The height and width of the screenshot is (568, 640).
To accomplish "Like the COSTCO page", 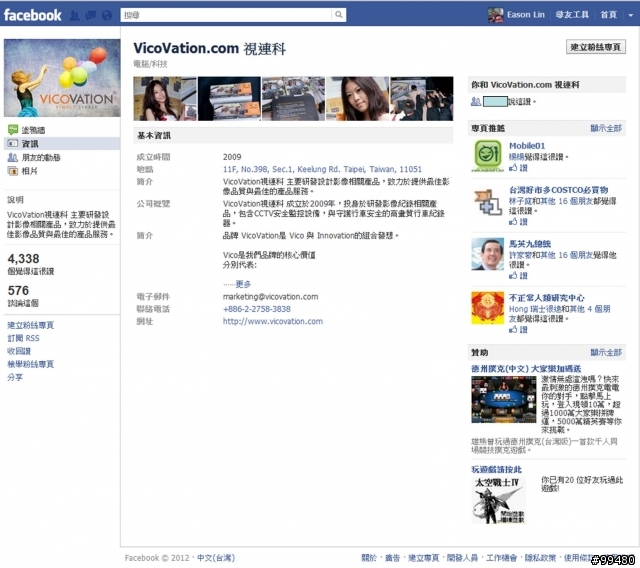I will [518, 222].
